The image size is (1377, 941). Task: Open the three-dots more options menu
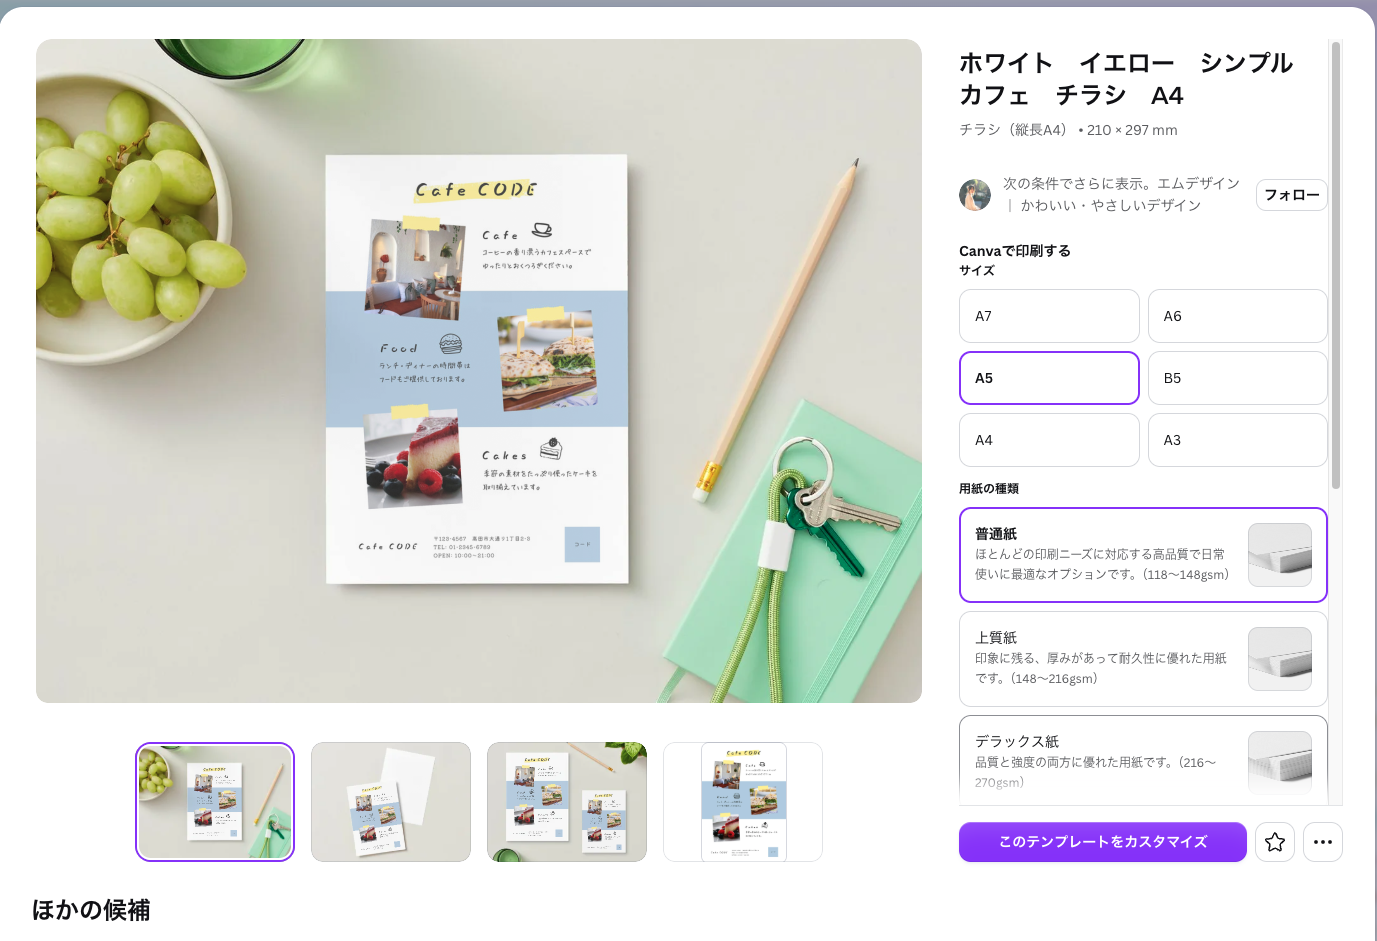coord(1323,842)
